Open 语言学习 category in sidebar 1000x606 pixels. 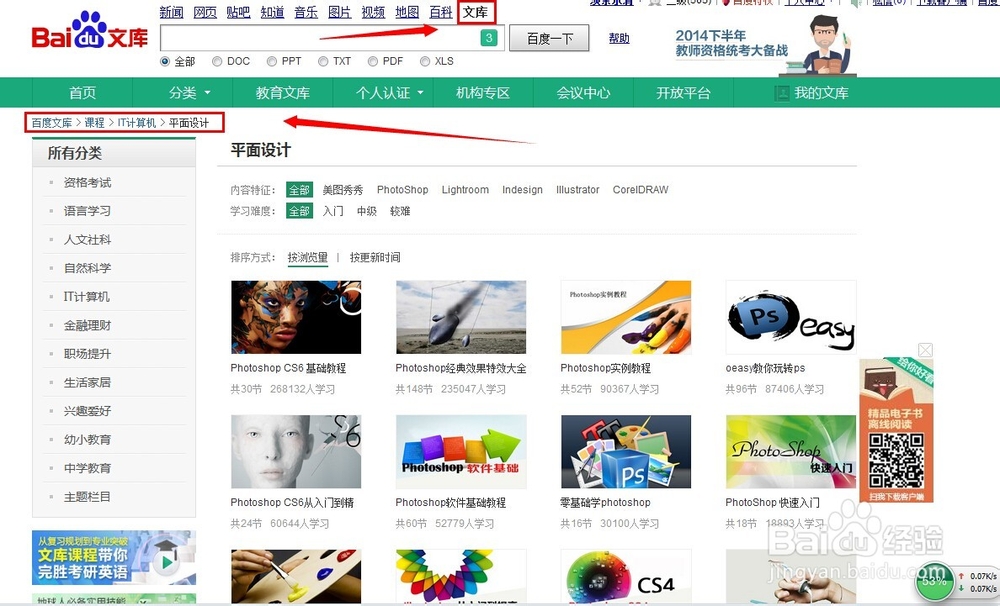click(x=87, y=211)
